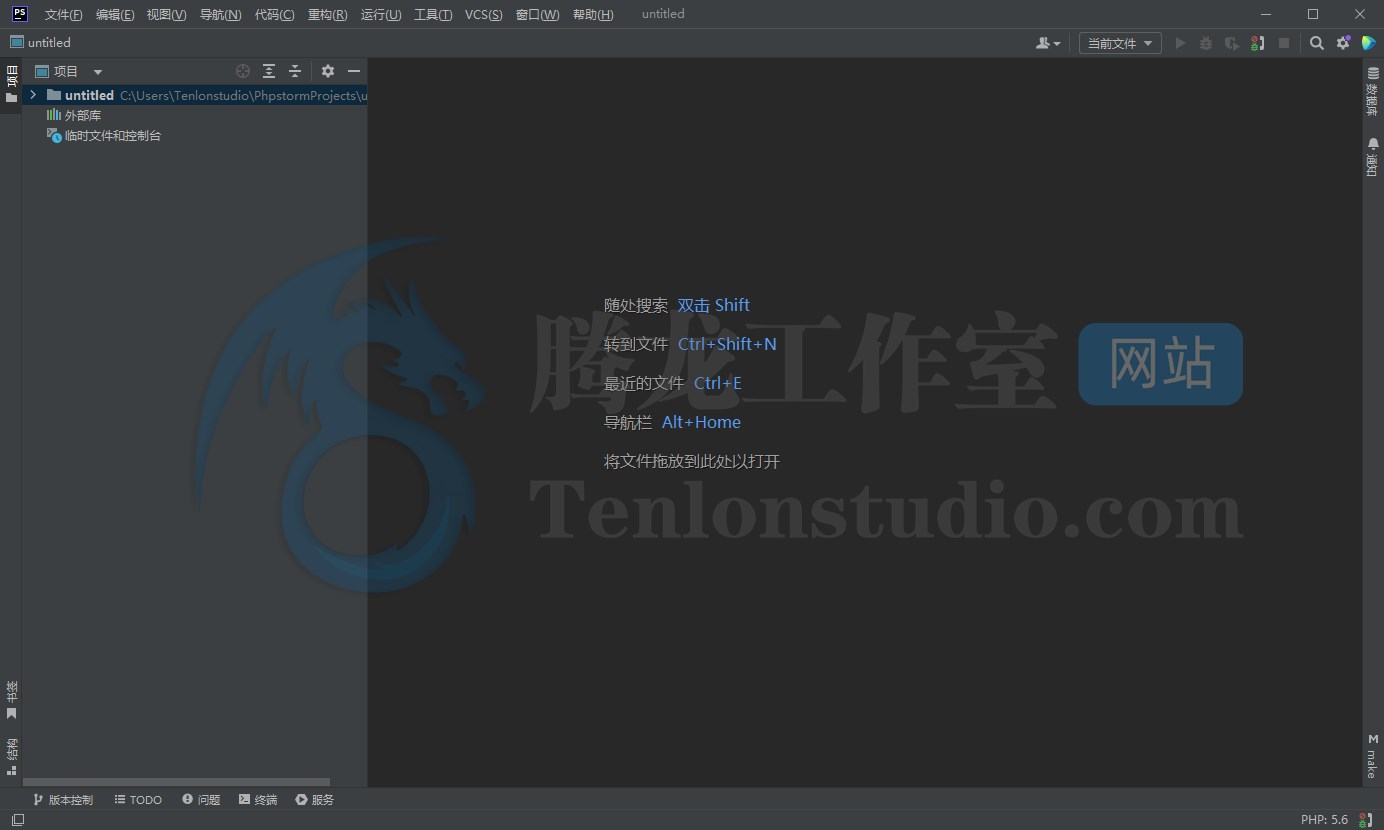Toggle the PHP debug listener phone icon
This screenshot has height=830, width=1384.
click(x=1258, y=43)
